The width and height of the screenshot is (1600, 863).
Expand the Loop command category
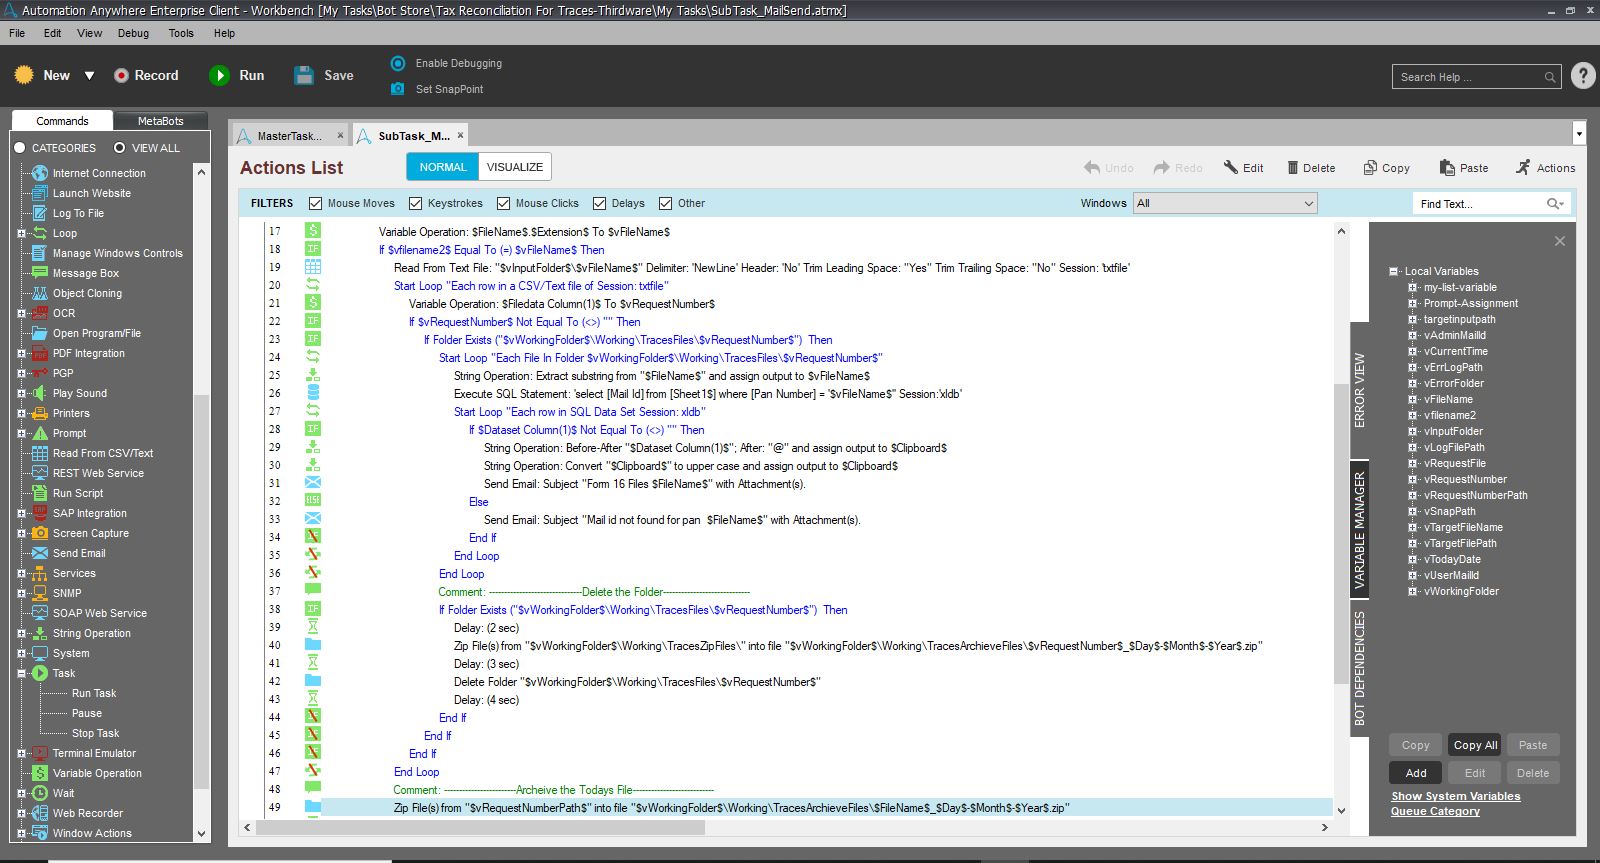[x=21, y=233]
